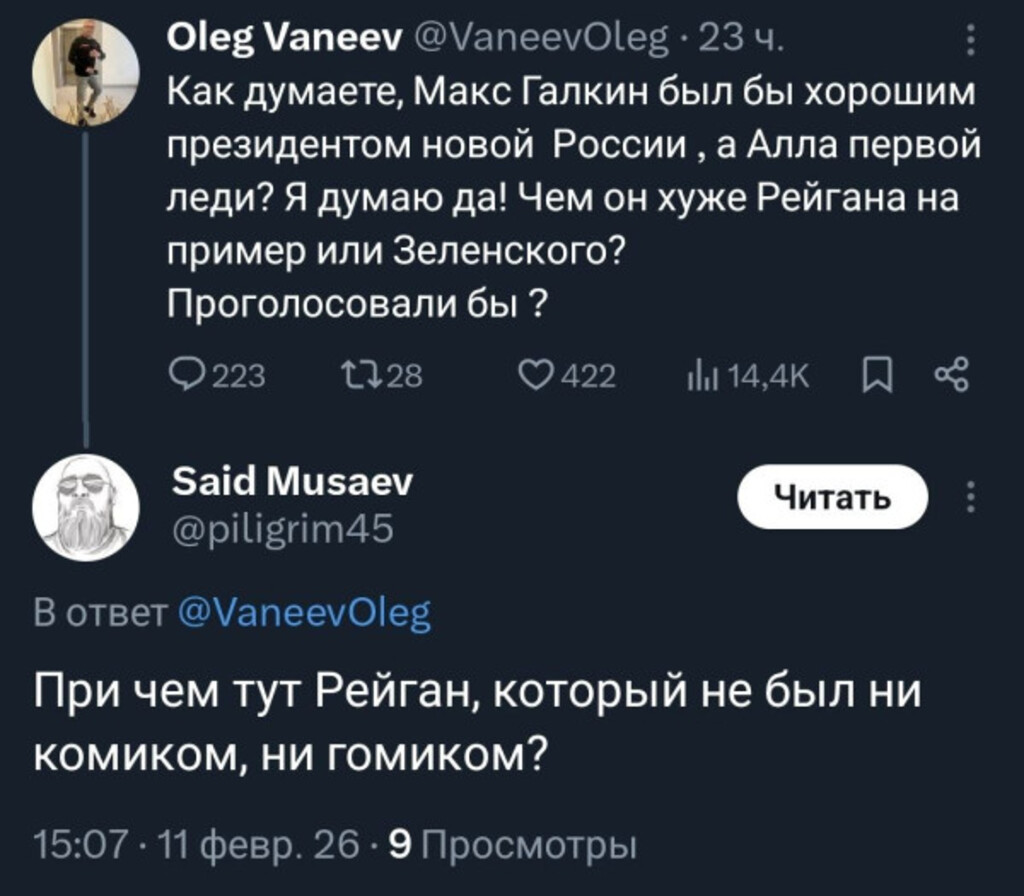Click the reply comment icon showing 223

[186, 375]
